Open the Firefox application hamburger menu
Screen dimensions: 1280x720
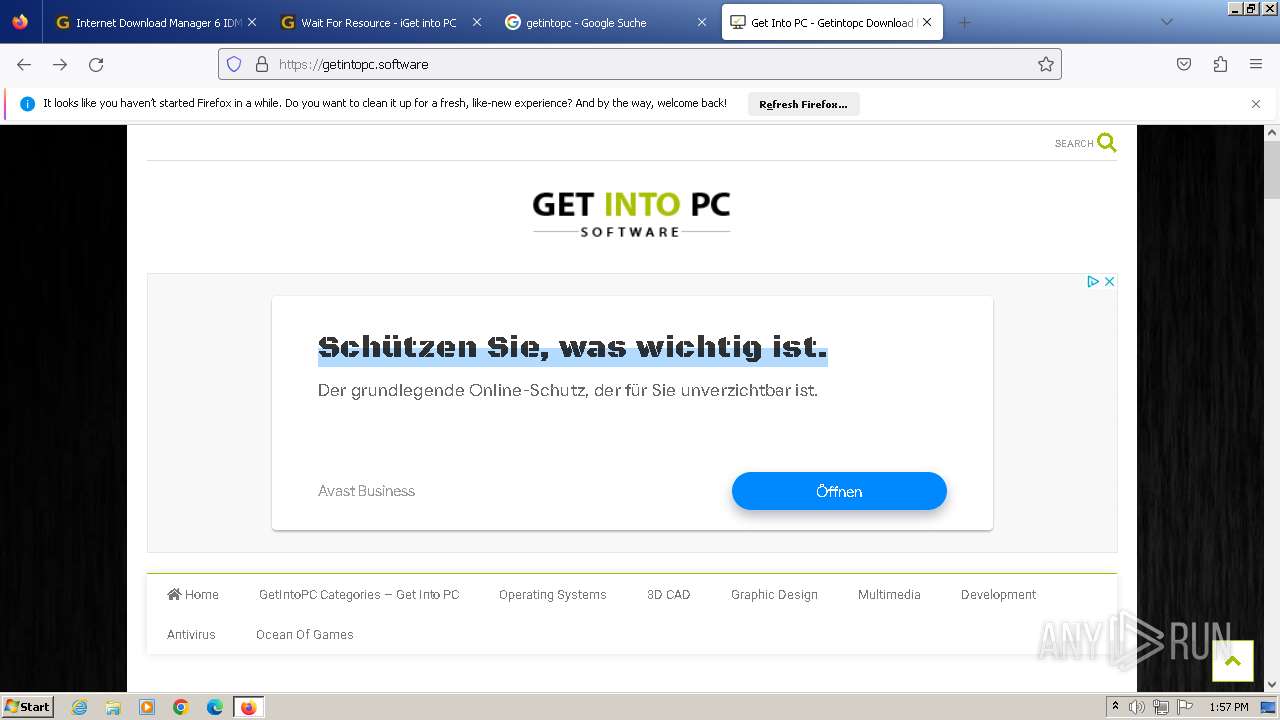1256,64
